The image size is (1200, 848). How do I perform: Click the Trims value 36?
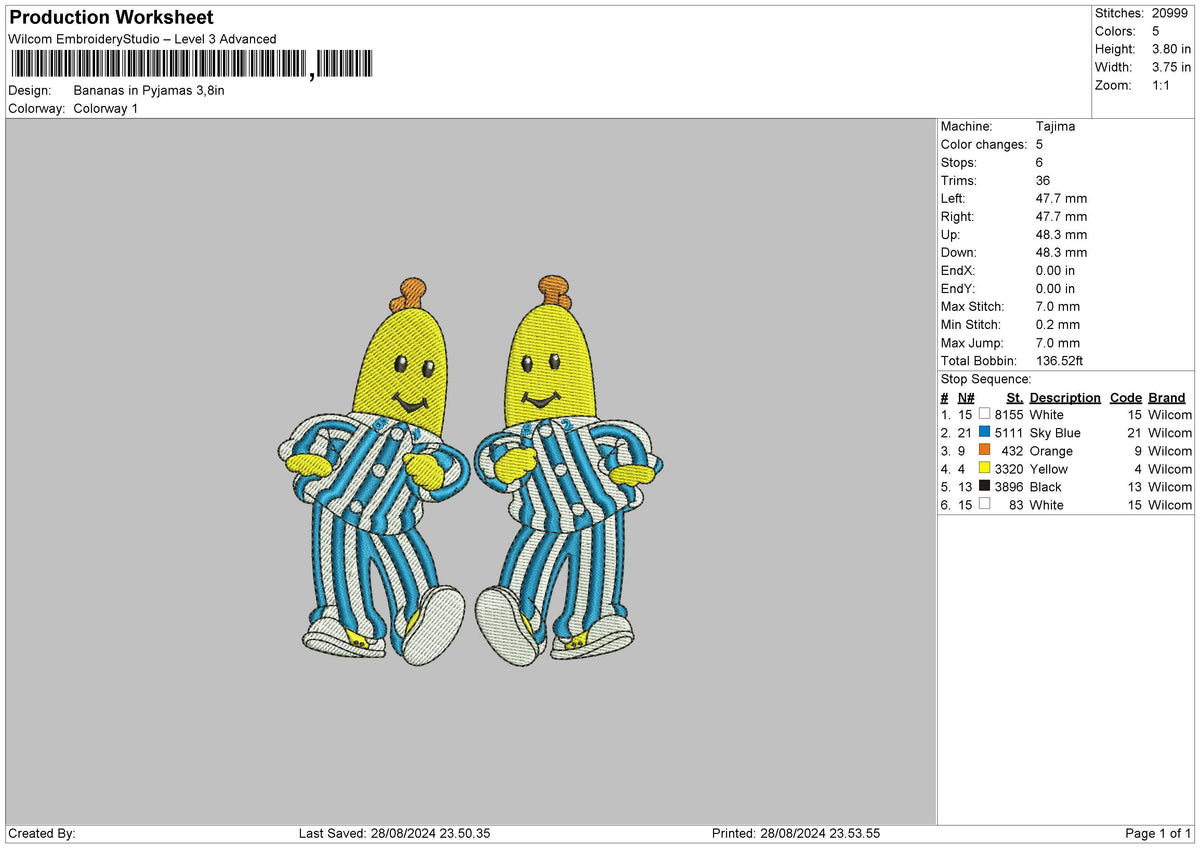(x=1044, y=180)
